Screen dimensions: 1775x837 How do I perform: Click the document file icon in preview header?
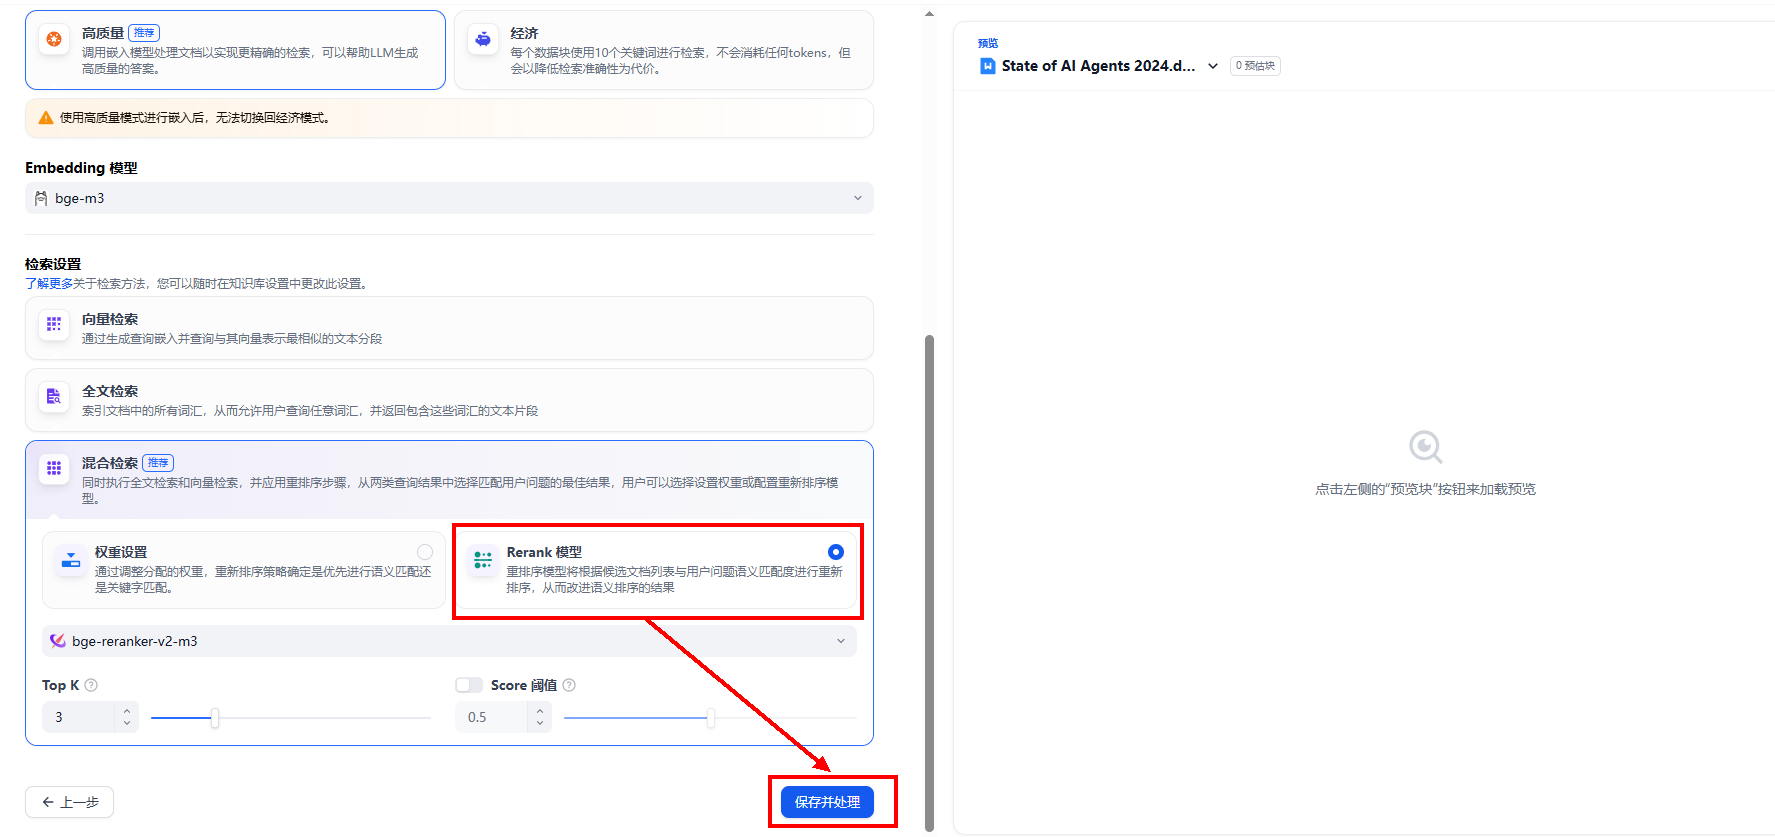(988, 66)
